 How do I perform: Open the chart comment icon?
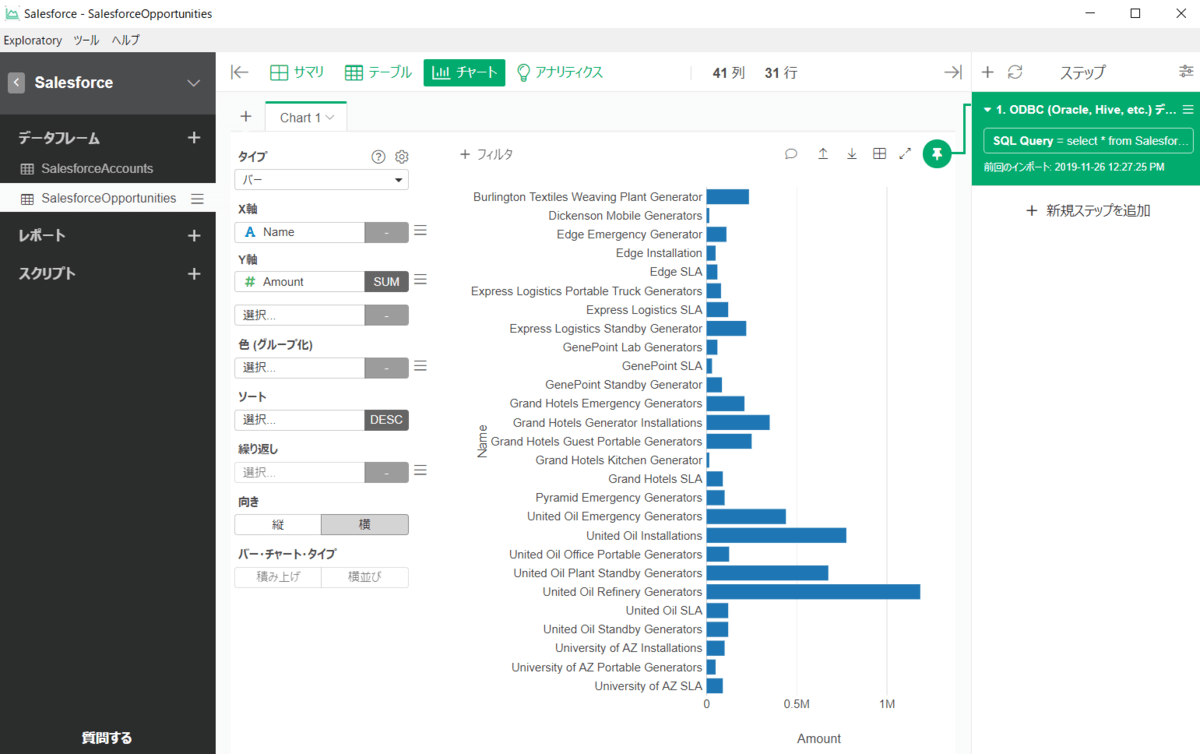click(x=791, y=154)
